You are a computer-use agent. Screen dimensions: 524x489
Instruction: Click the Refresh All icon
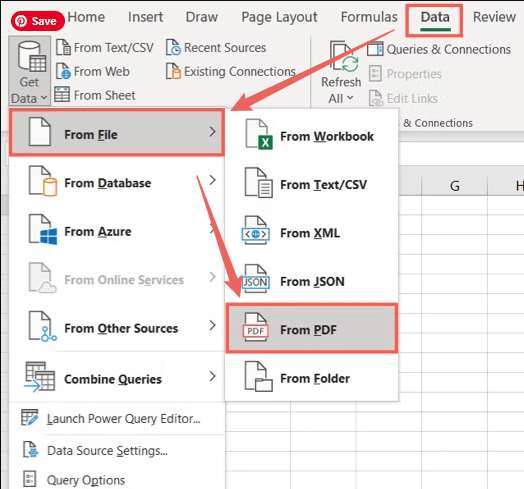coord(343,56)
